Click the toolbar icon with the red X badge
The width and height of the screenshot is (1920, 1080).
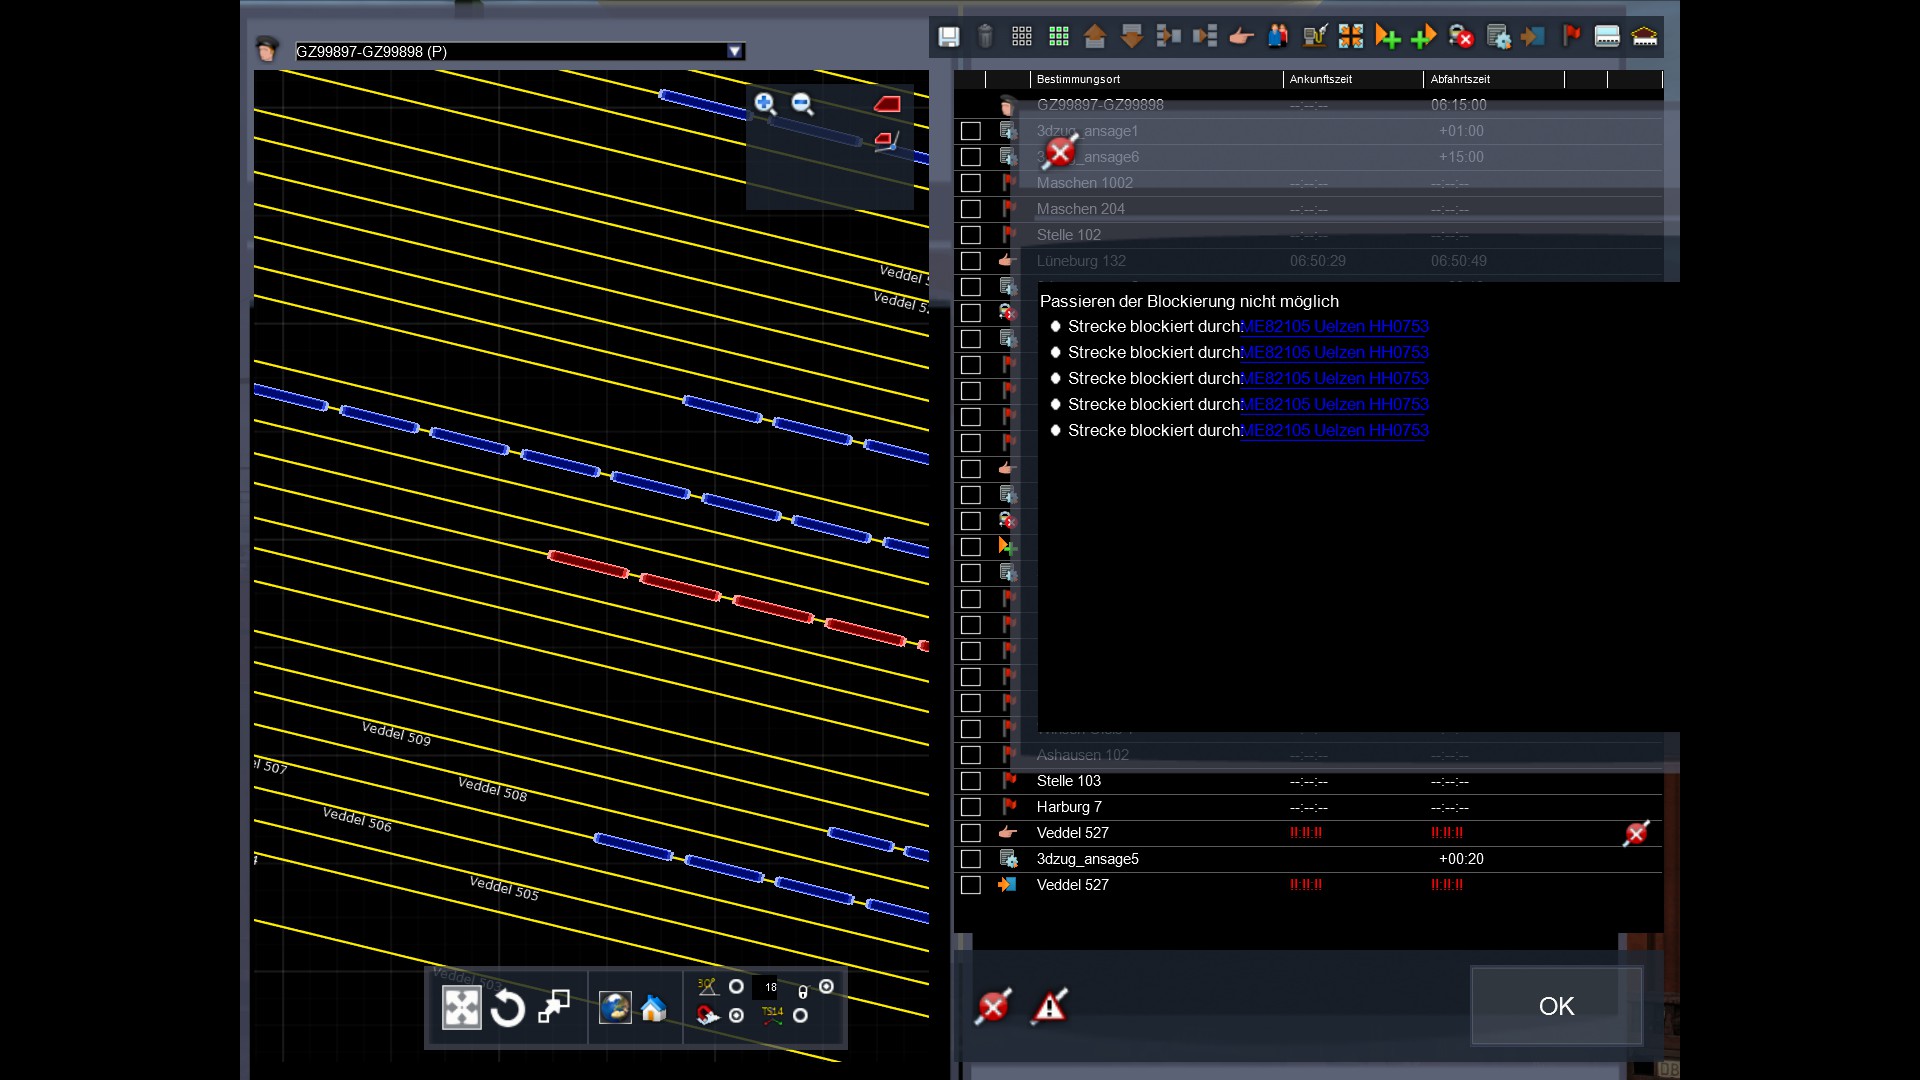click(x=1461, y=37)
